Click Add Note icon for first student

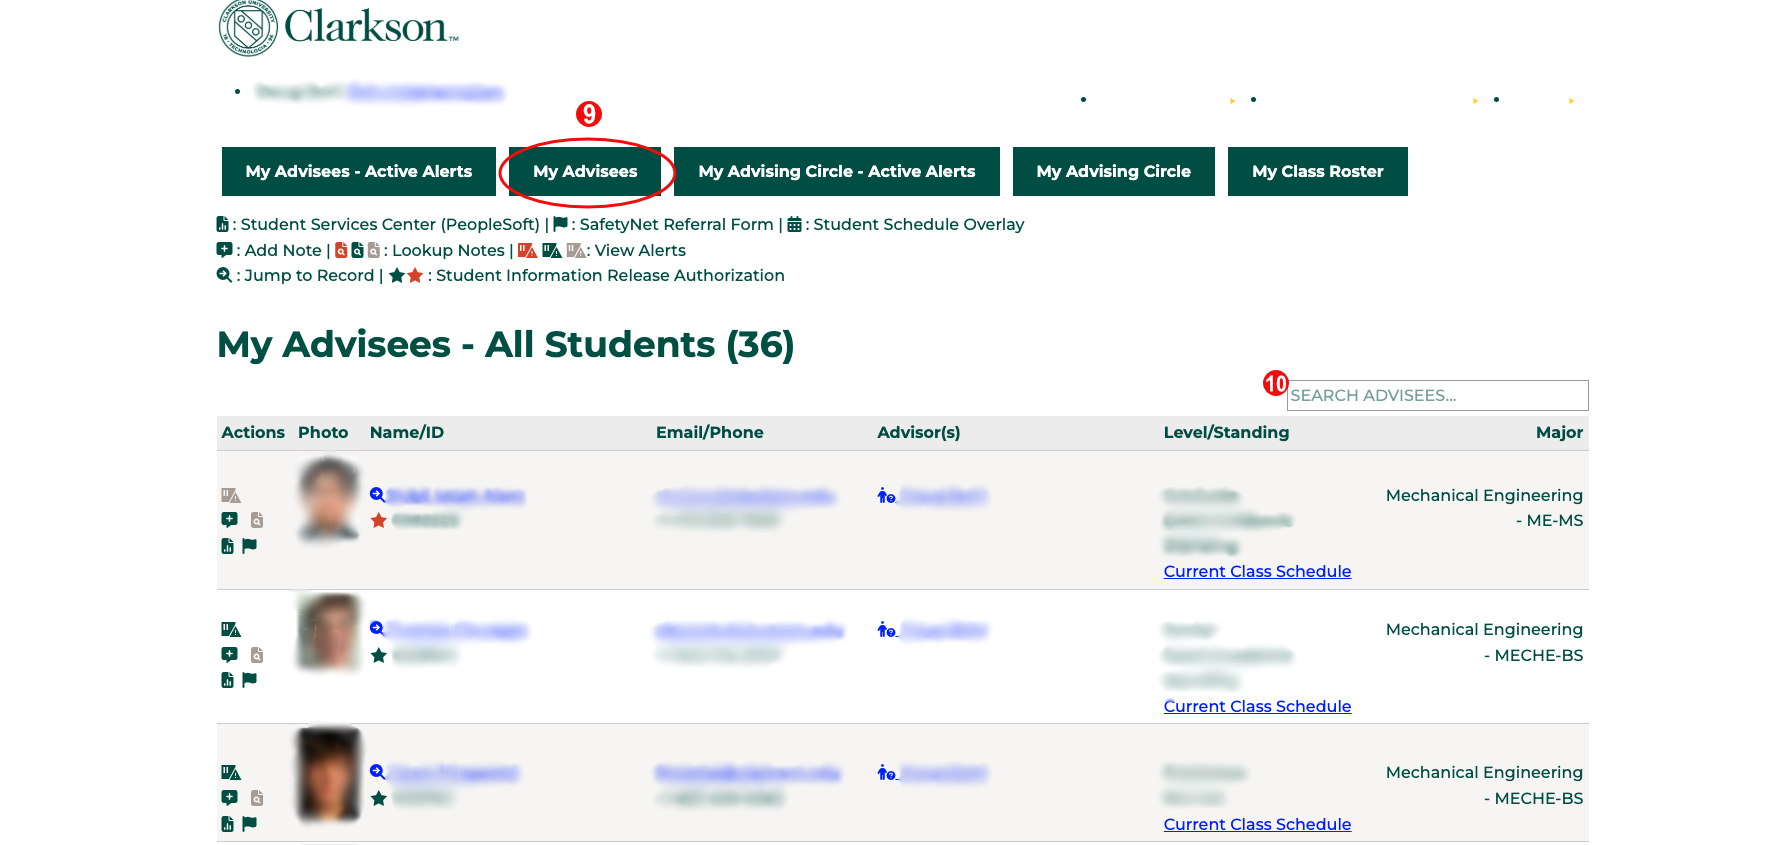point(229,520)
